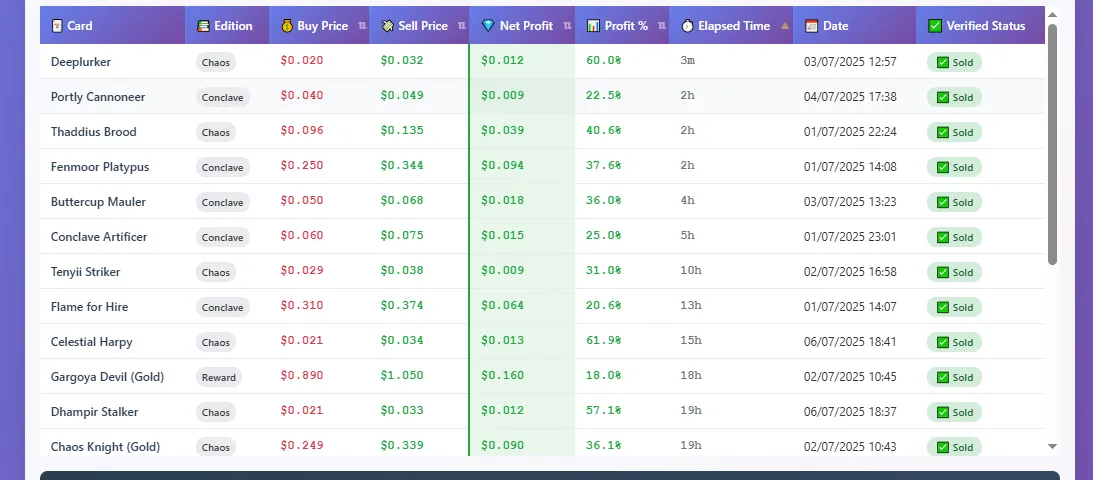Sort by Net Profit using its sort arrows
This screenshot has height=480, width=1093.
coord(567,26)
